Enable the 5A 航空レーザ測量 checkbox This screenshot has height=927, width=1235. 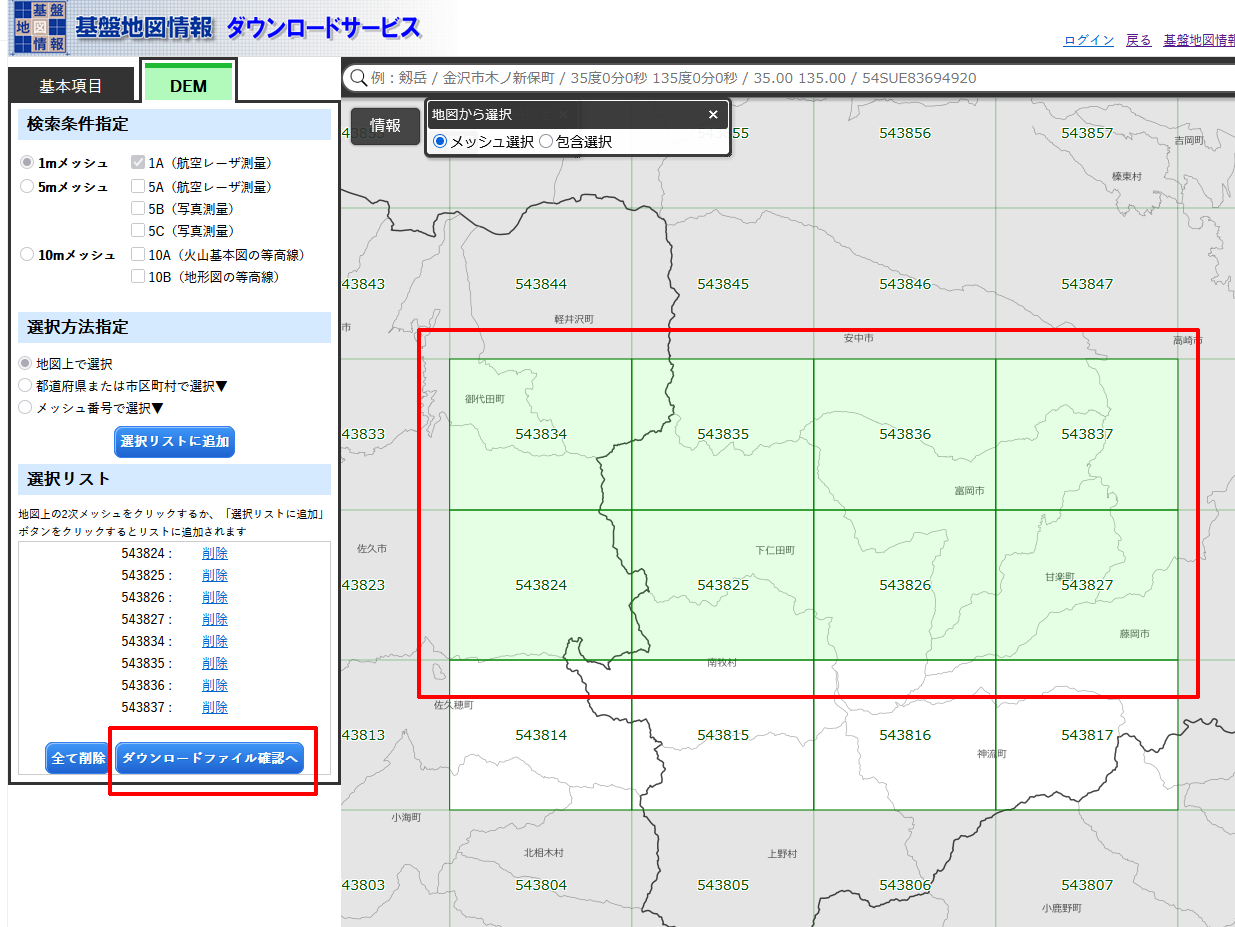[138, 187]
